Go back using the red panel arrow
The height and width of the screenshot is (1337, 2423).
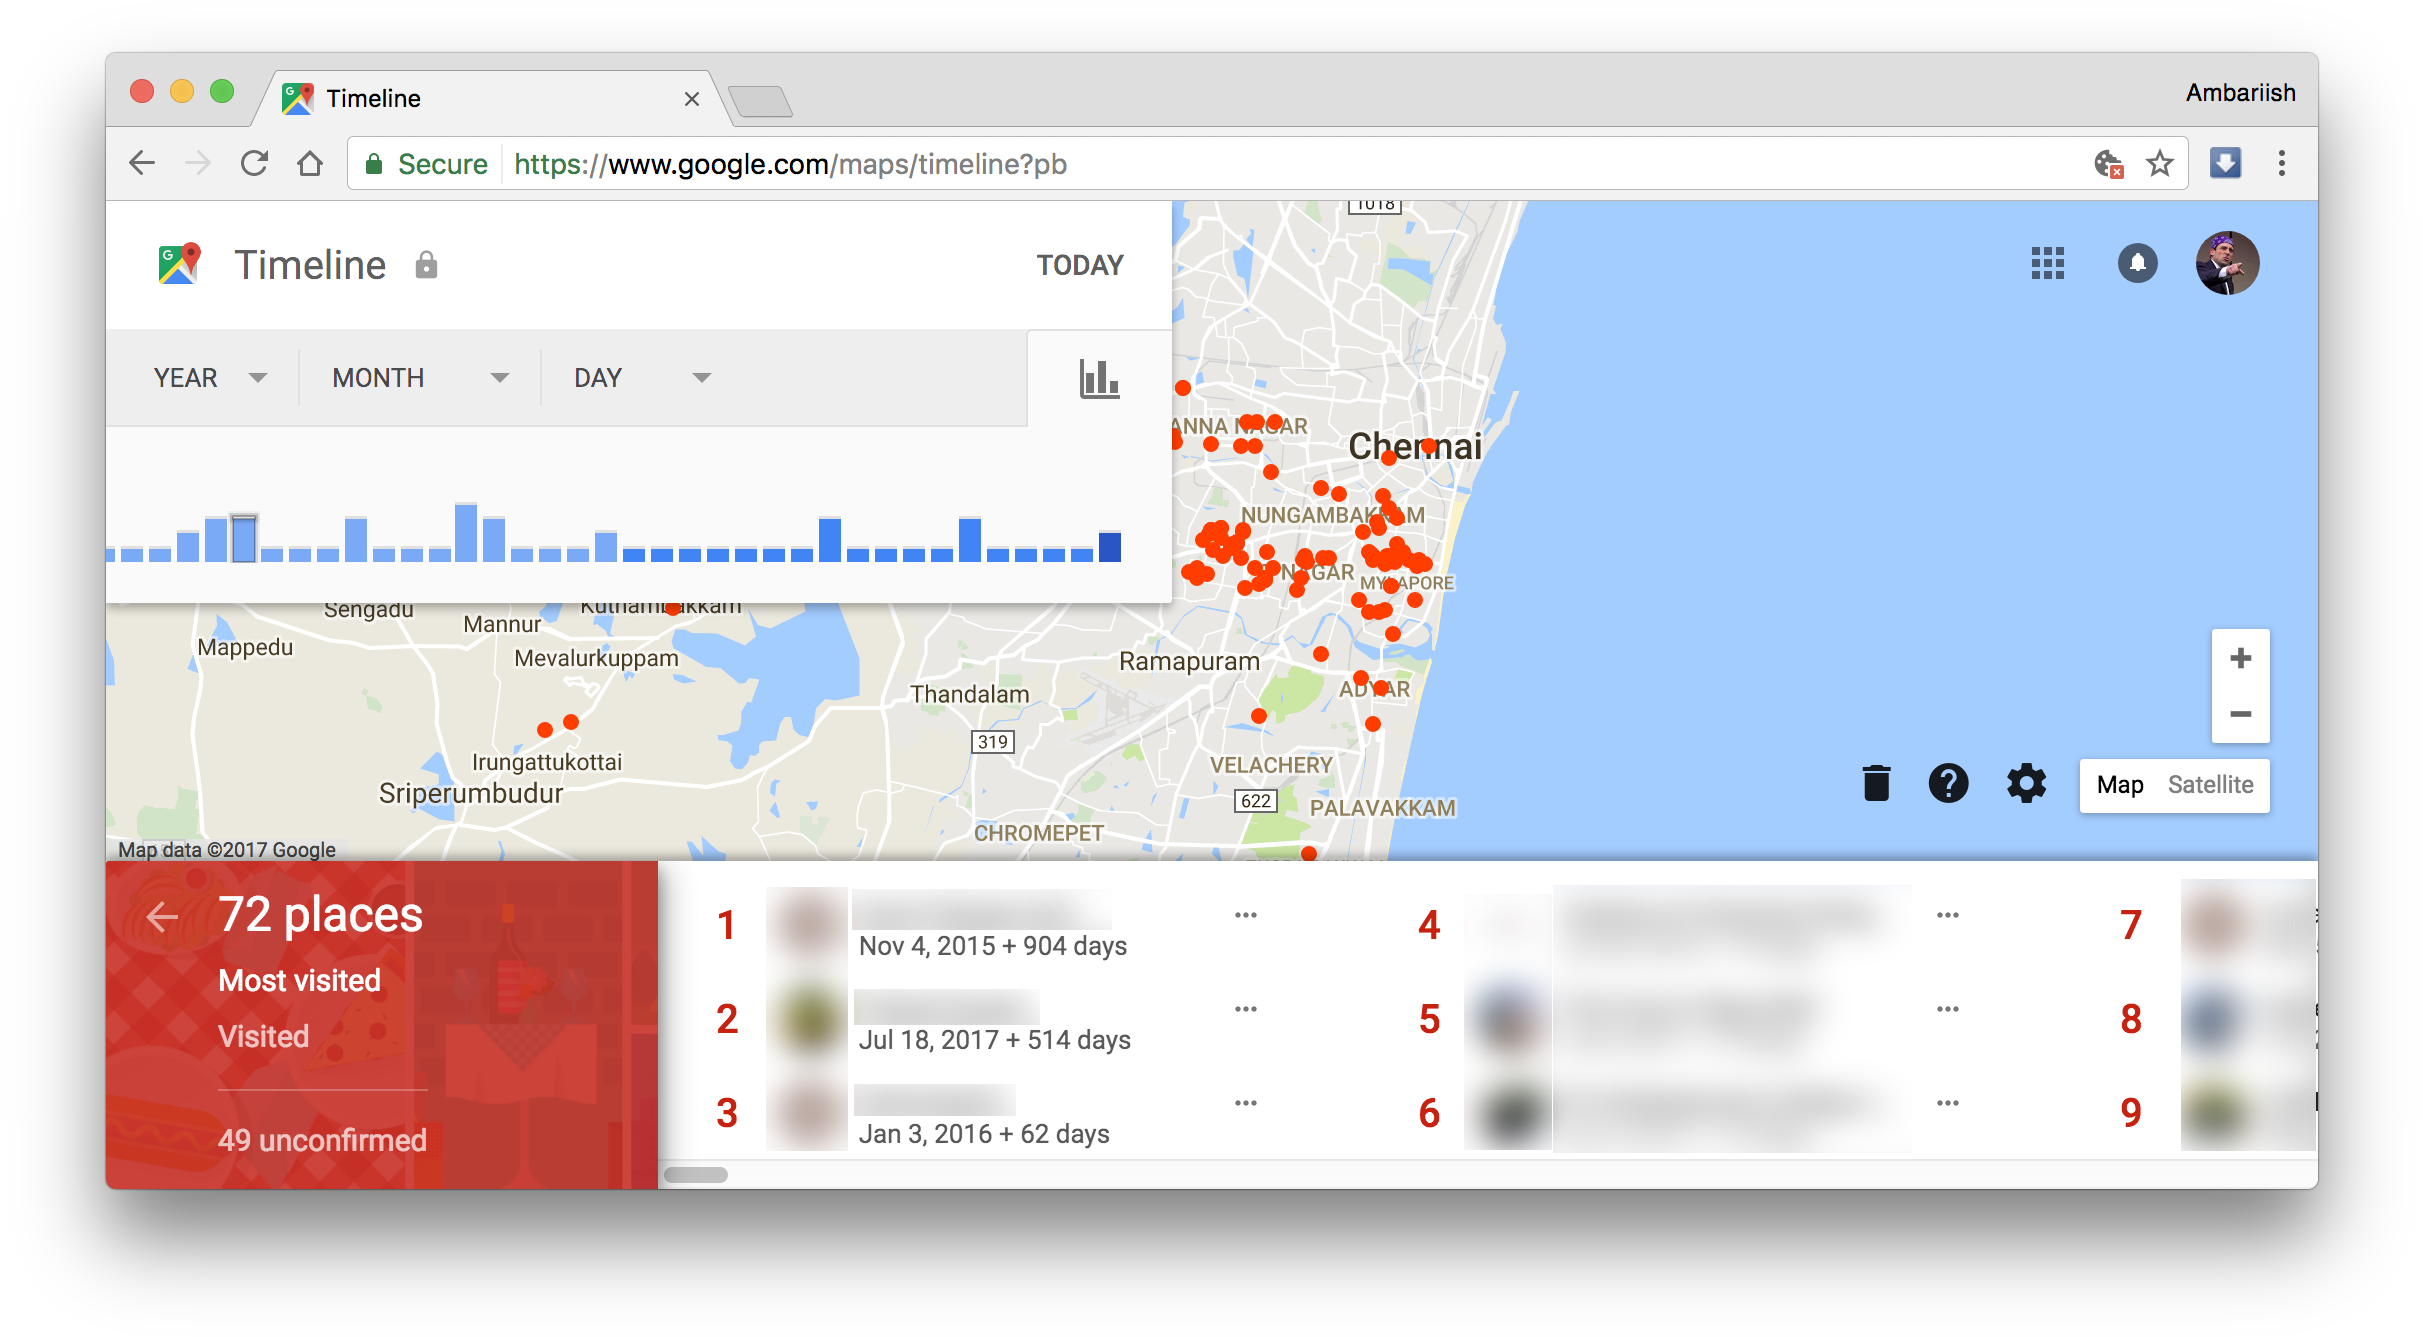pos(162,916)
